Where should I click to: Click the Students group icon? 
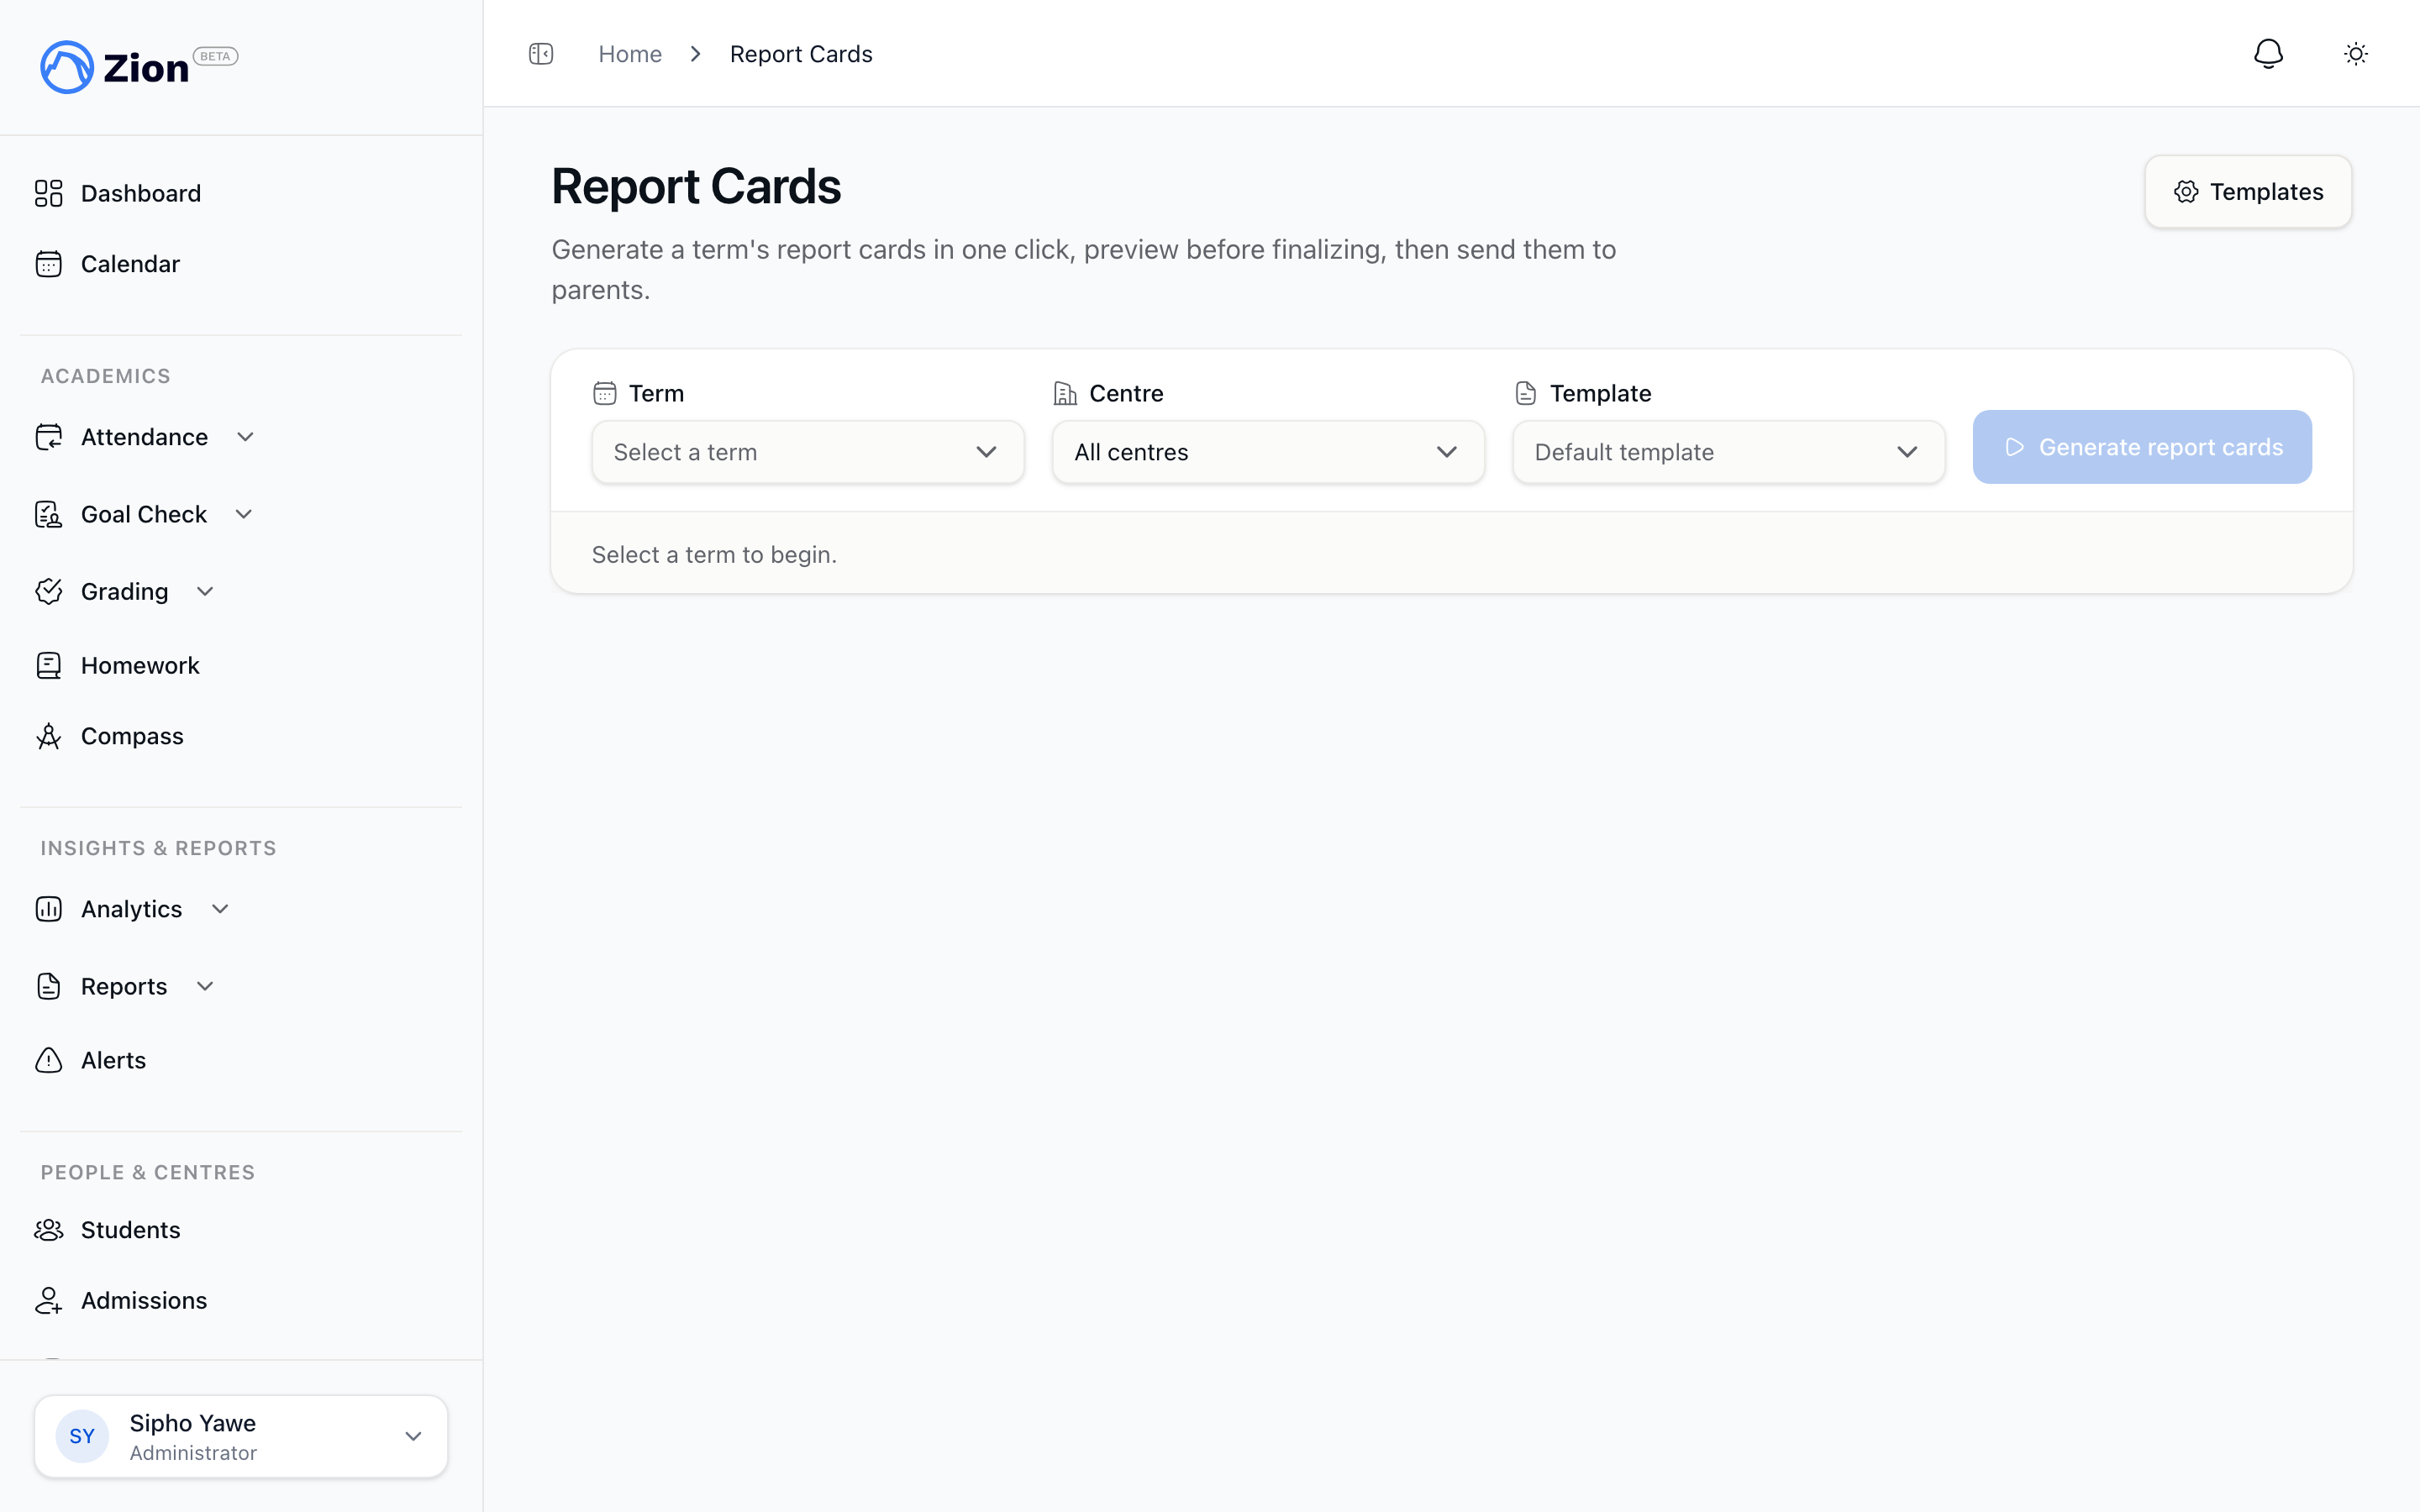pos(49,1230)
